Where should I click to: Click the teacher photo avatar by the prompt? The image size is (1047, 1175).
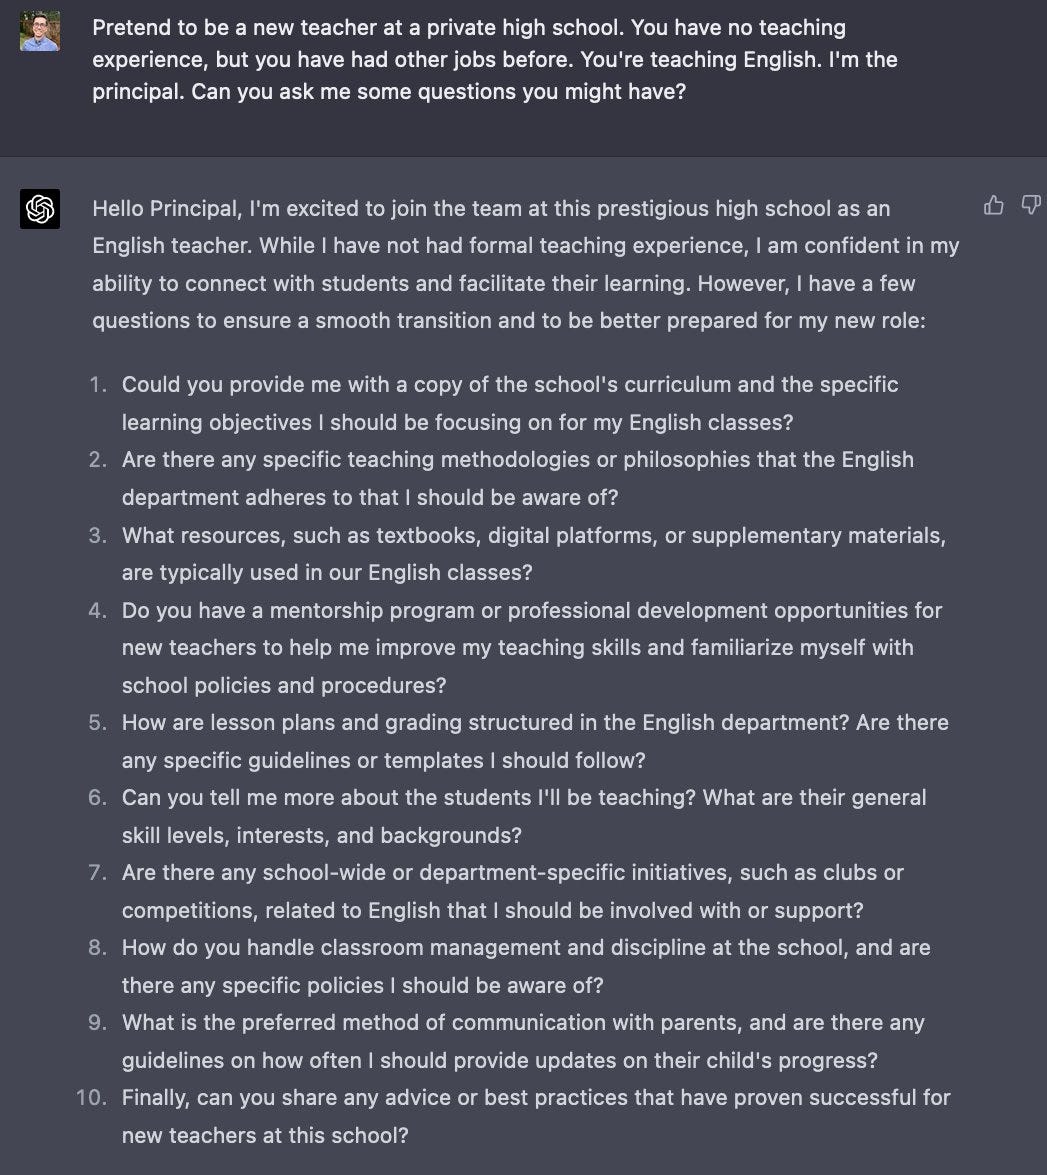point(39,30)
